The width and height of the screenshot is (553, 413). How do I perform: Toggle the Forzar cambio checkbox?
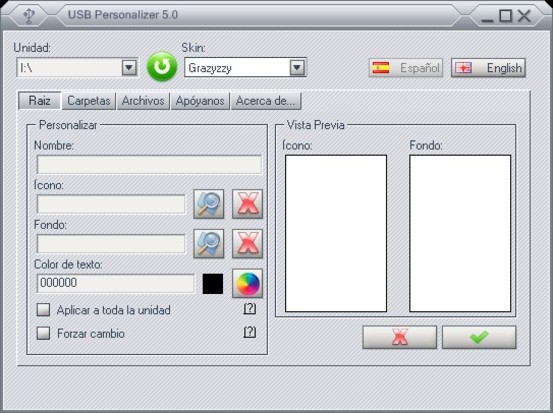pyautogui.click(x=43, y=333)
